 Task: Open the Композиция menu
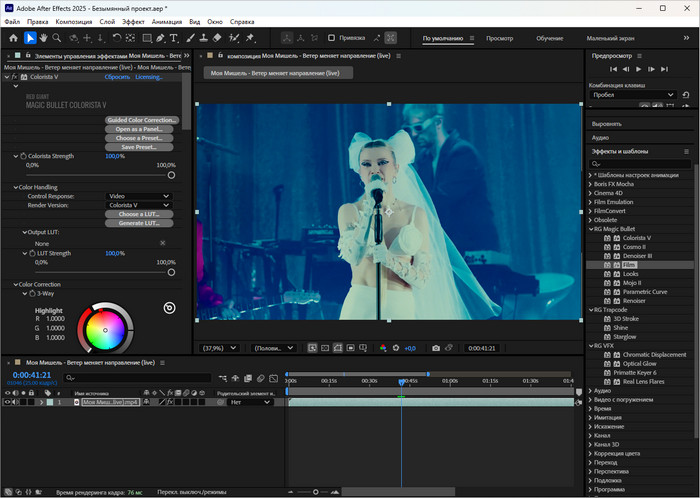click(x=73, y=21)
